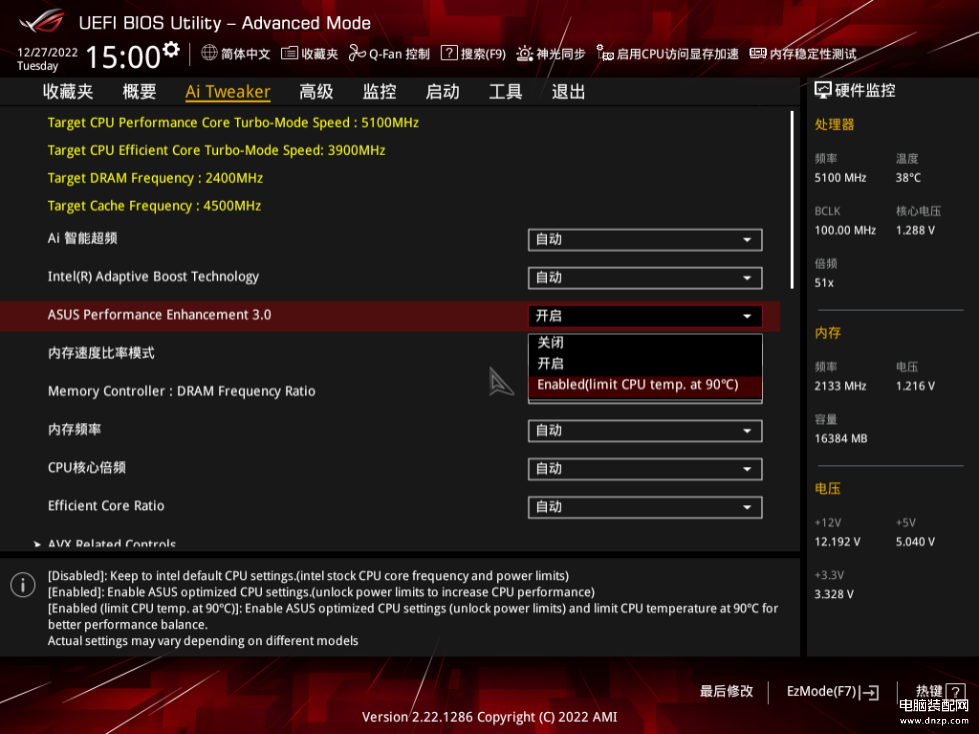The image size is (979, 734).
Task: Open Q-Fan control fan icon
Action: point(357,54)
